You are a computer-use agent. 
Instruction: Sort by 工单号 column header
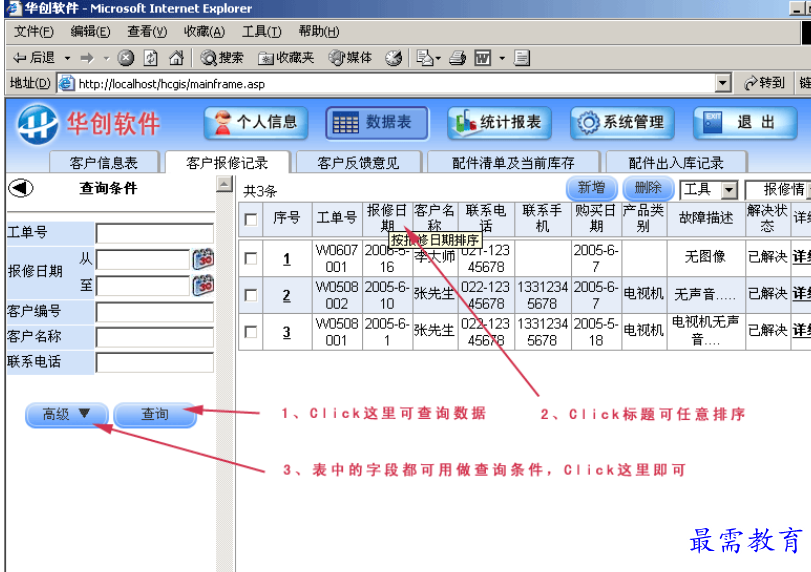click(336, 218)
